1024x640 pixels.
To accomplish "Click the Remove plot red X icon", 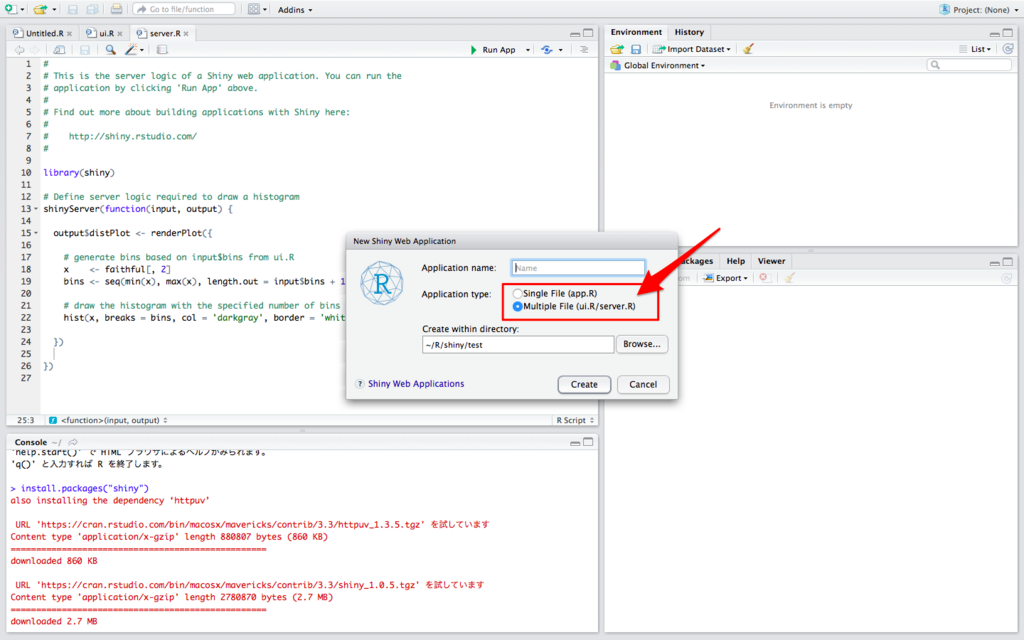I will point(763,278).
